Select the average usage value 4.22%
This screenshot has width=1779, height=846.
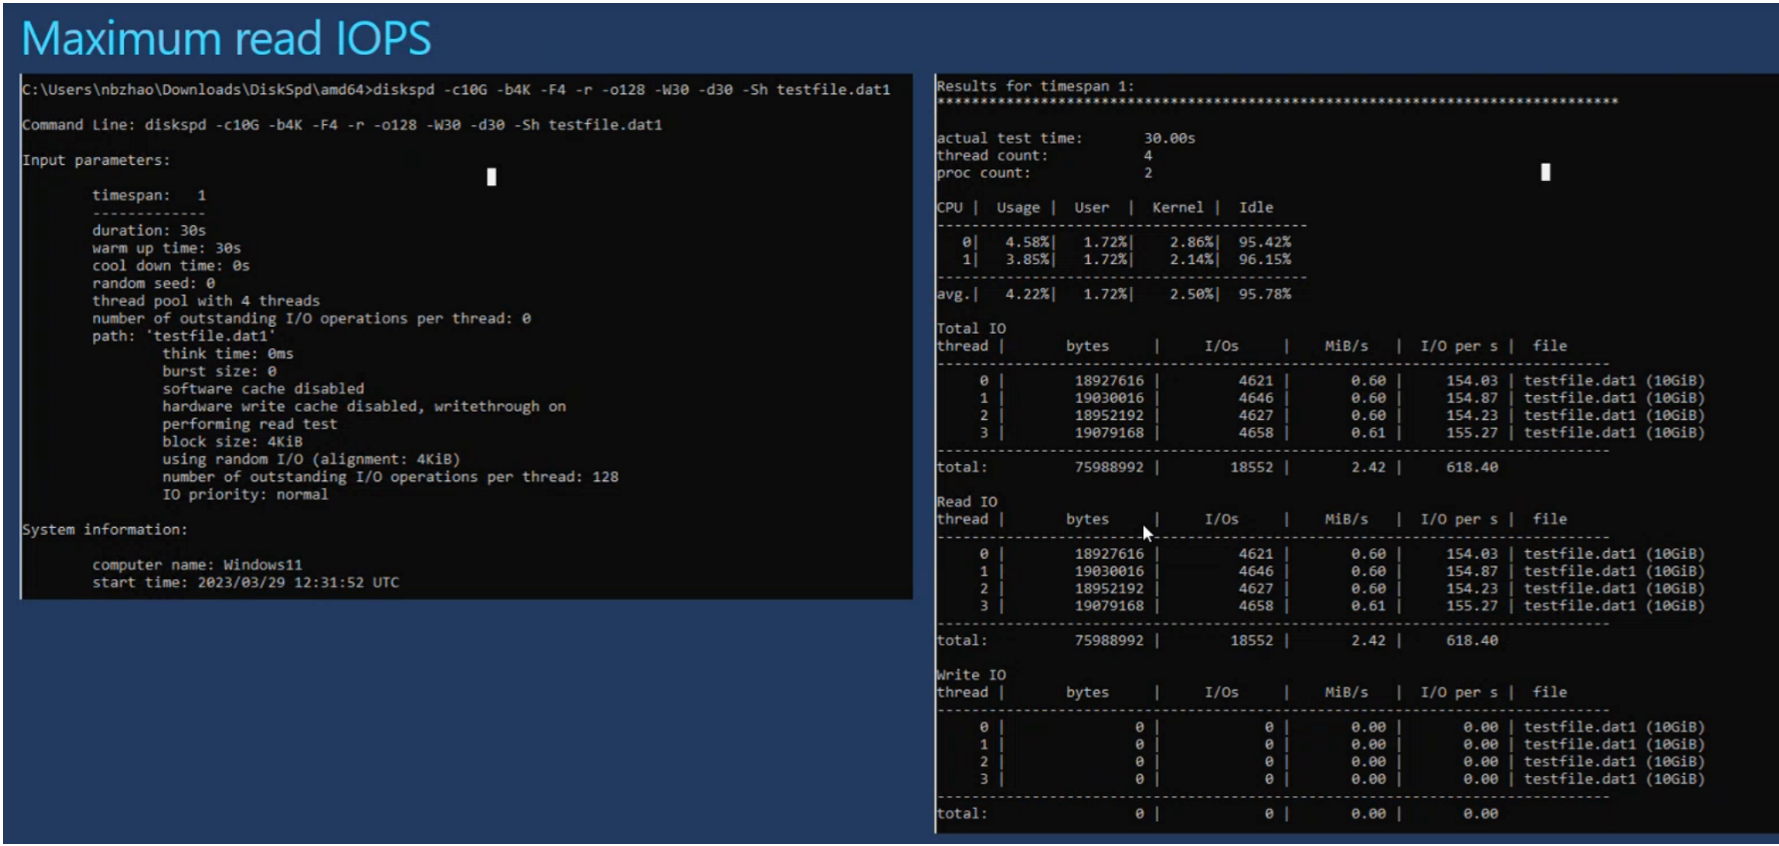[1027, 294]
